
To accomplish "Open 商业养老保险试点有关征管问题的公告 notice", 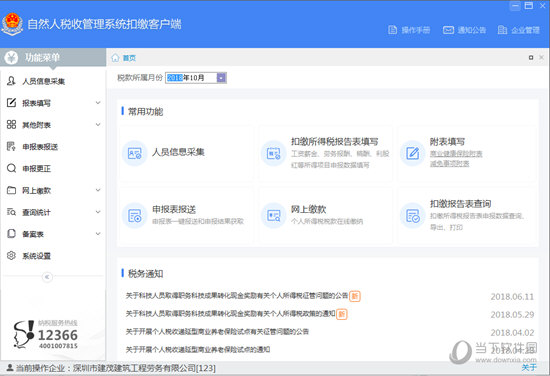I will [x=217, y=331].
